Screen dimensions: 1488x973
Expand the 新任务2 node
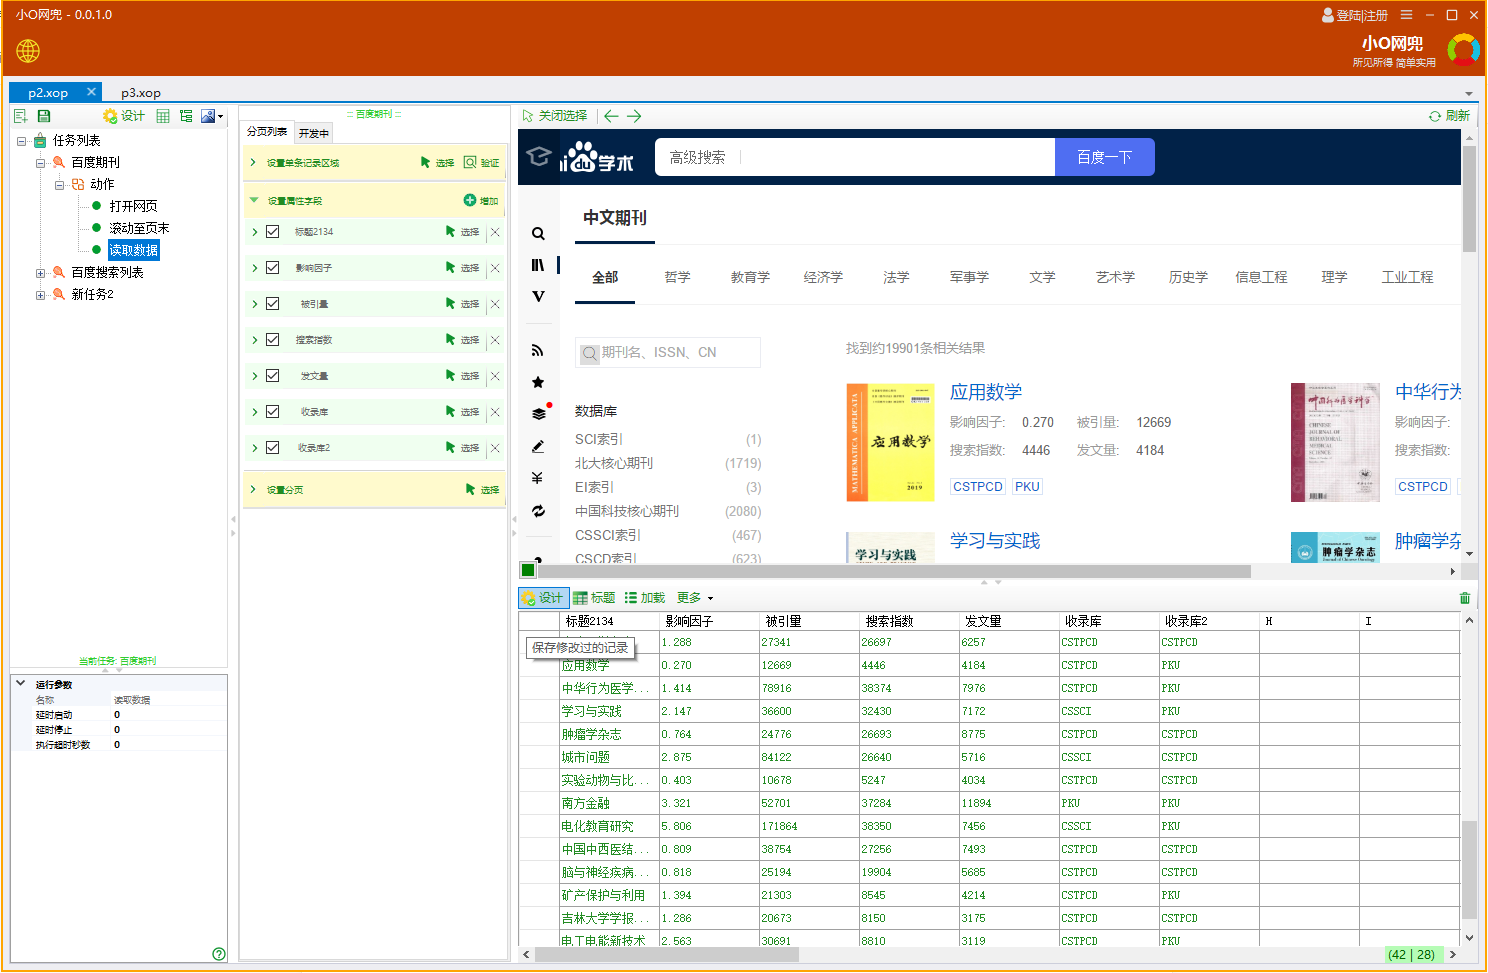(x=40, y=295)
